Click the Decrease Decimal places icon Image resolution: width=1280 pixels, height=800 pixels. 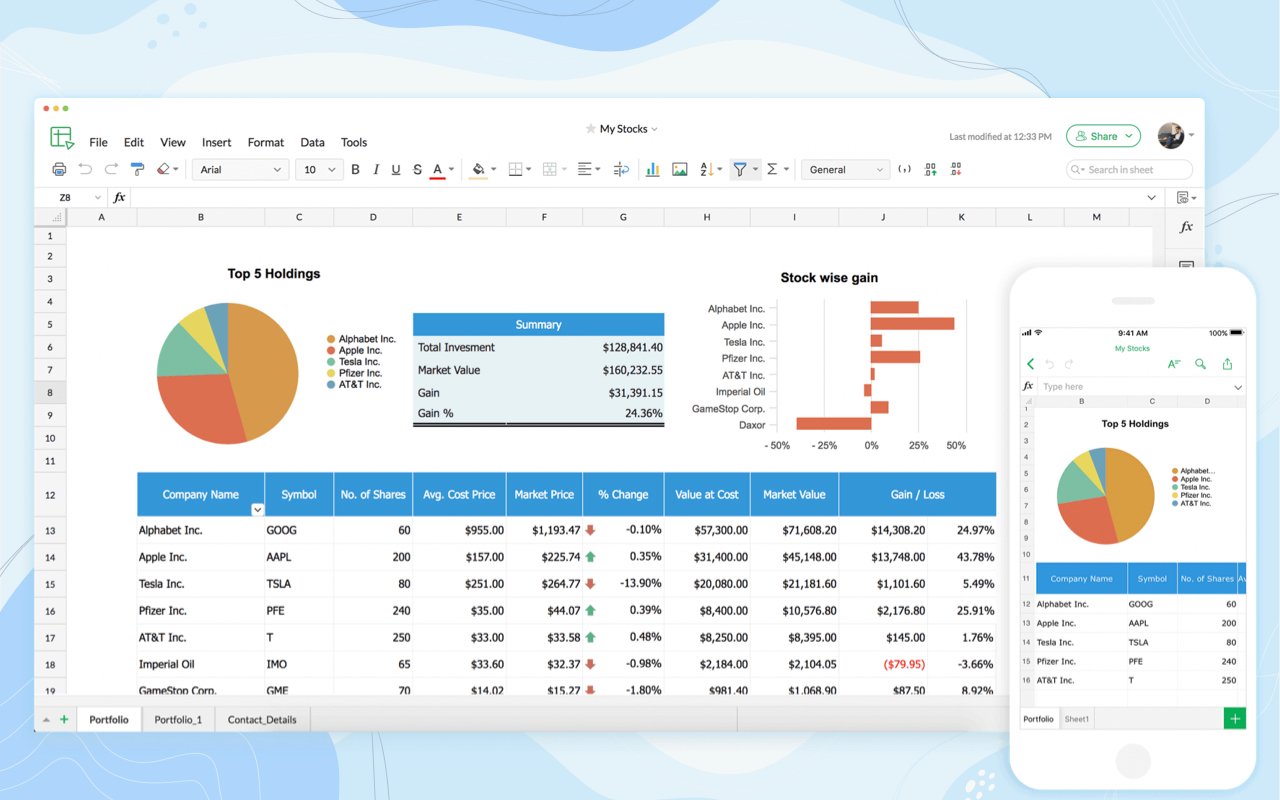coord(956,170)
